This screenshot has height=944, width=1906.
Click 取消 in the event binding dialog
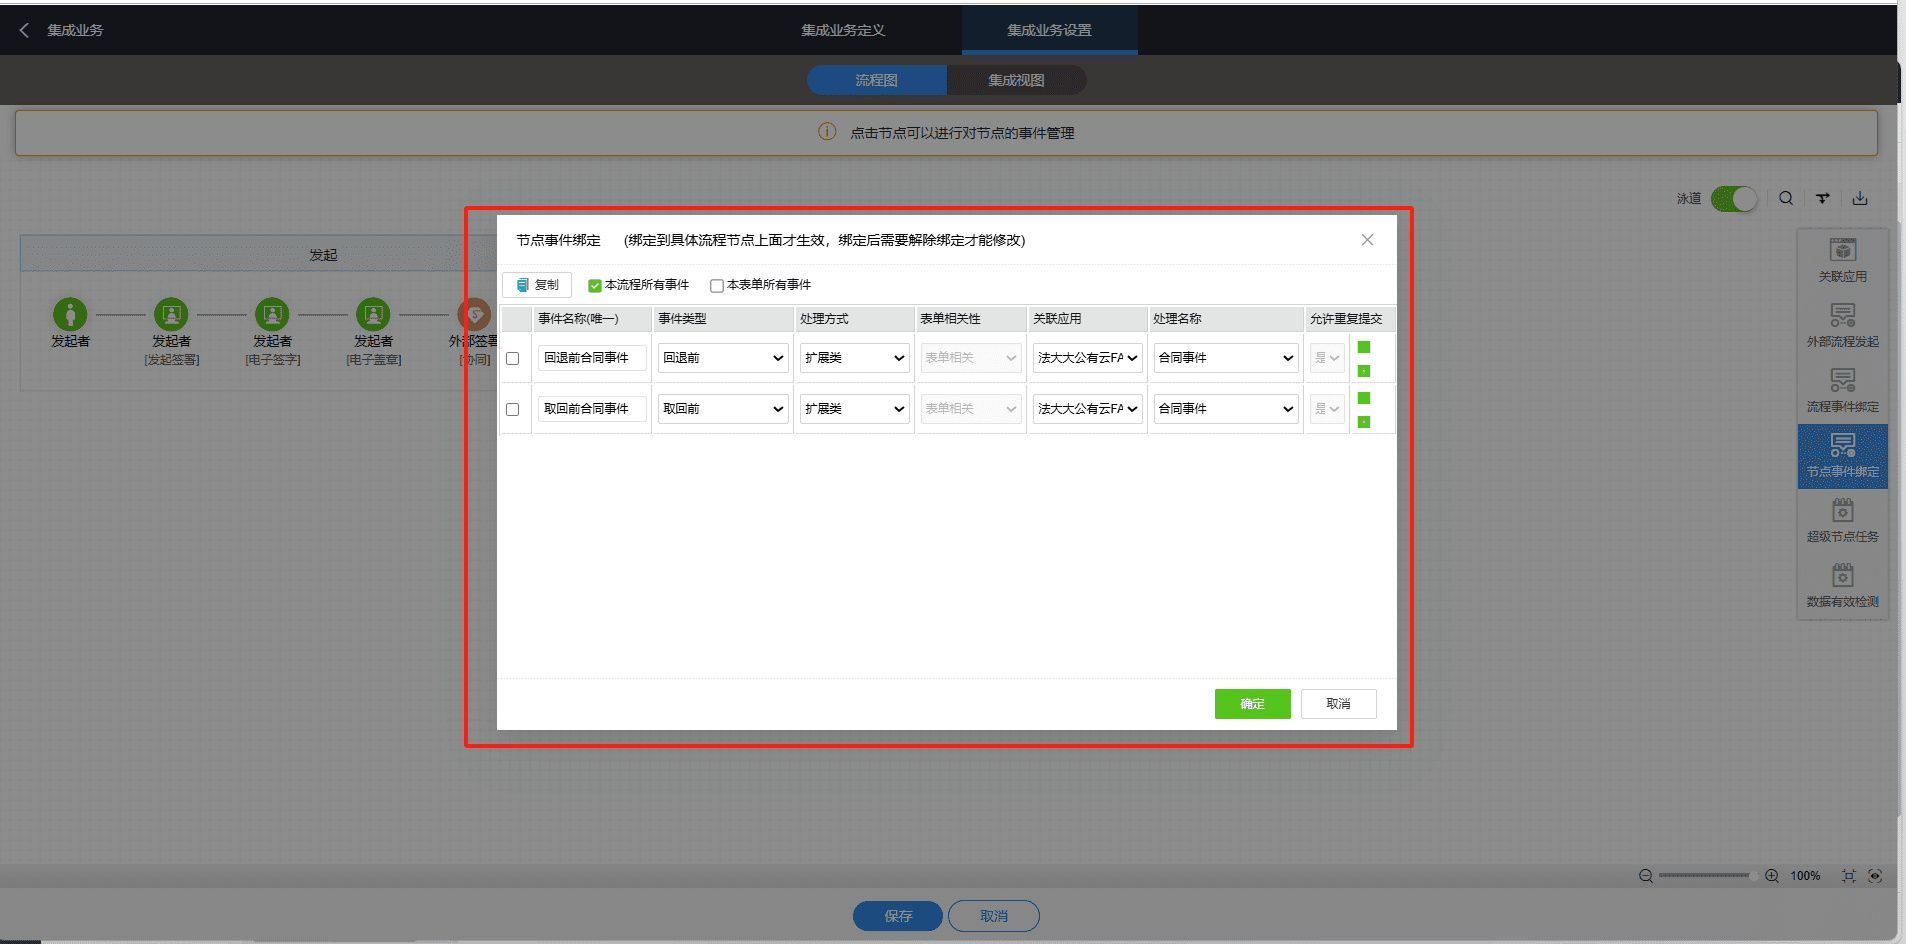(x=1338, y=704)
